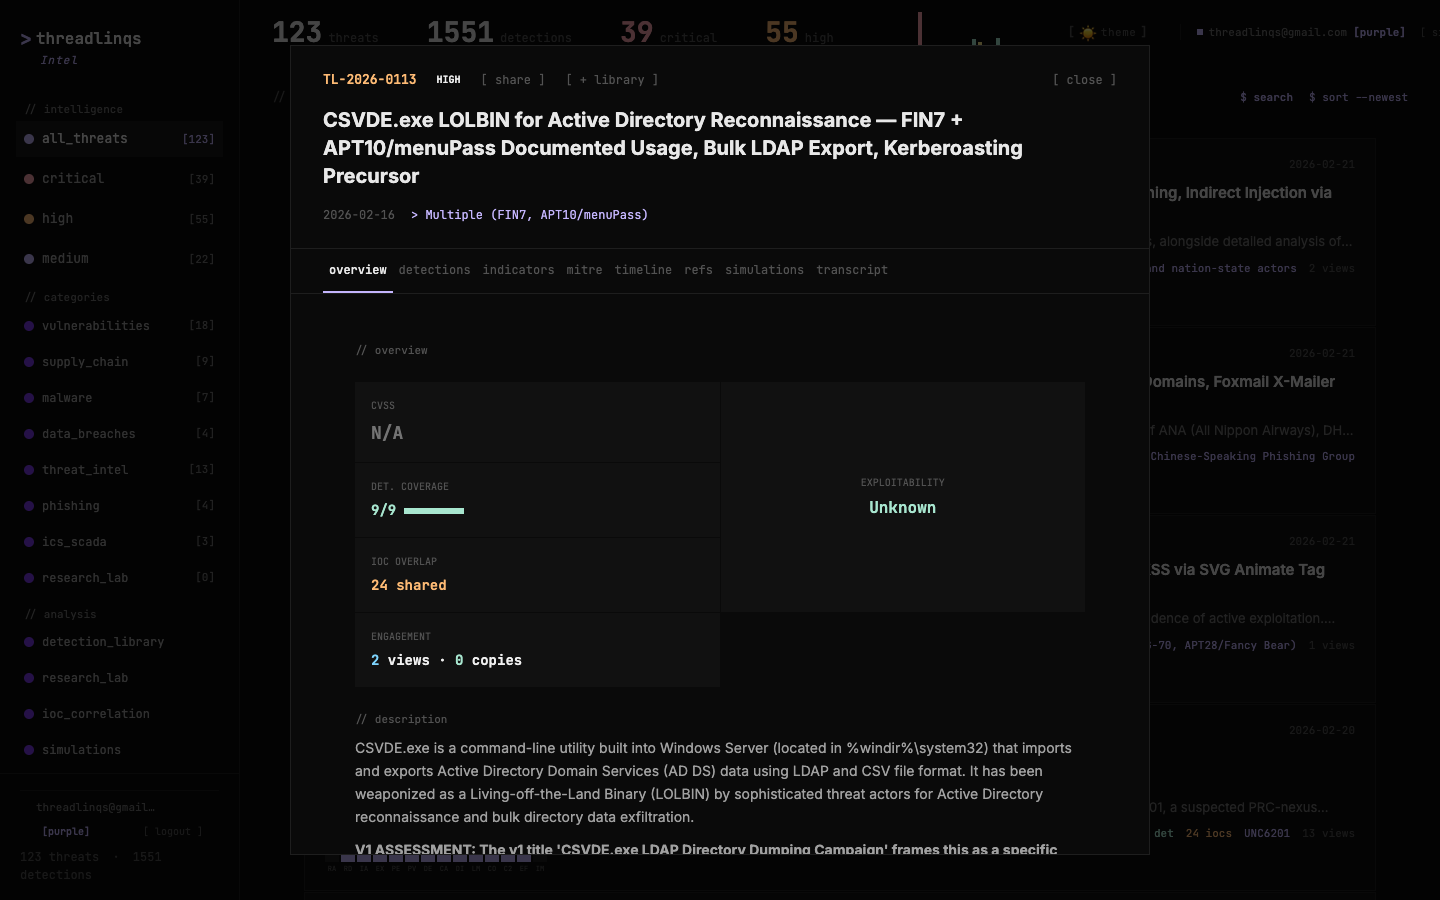The image size is (1440, 900).
Task: Select the red critical dot icon in sidebar
Action: [29, 178]
